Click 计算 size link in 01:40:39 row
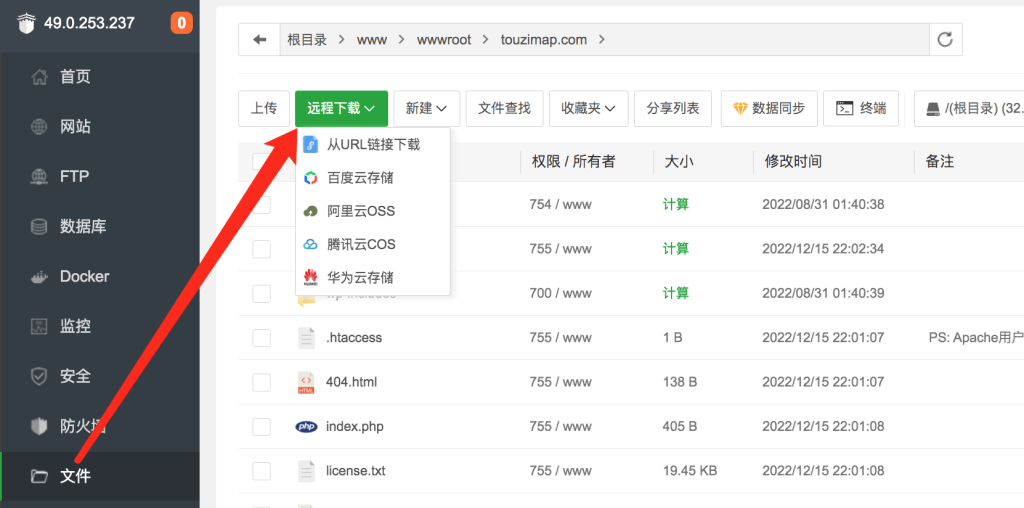 pos(675,293)
